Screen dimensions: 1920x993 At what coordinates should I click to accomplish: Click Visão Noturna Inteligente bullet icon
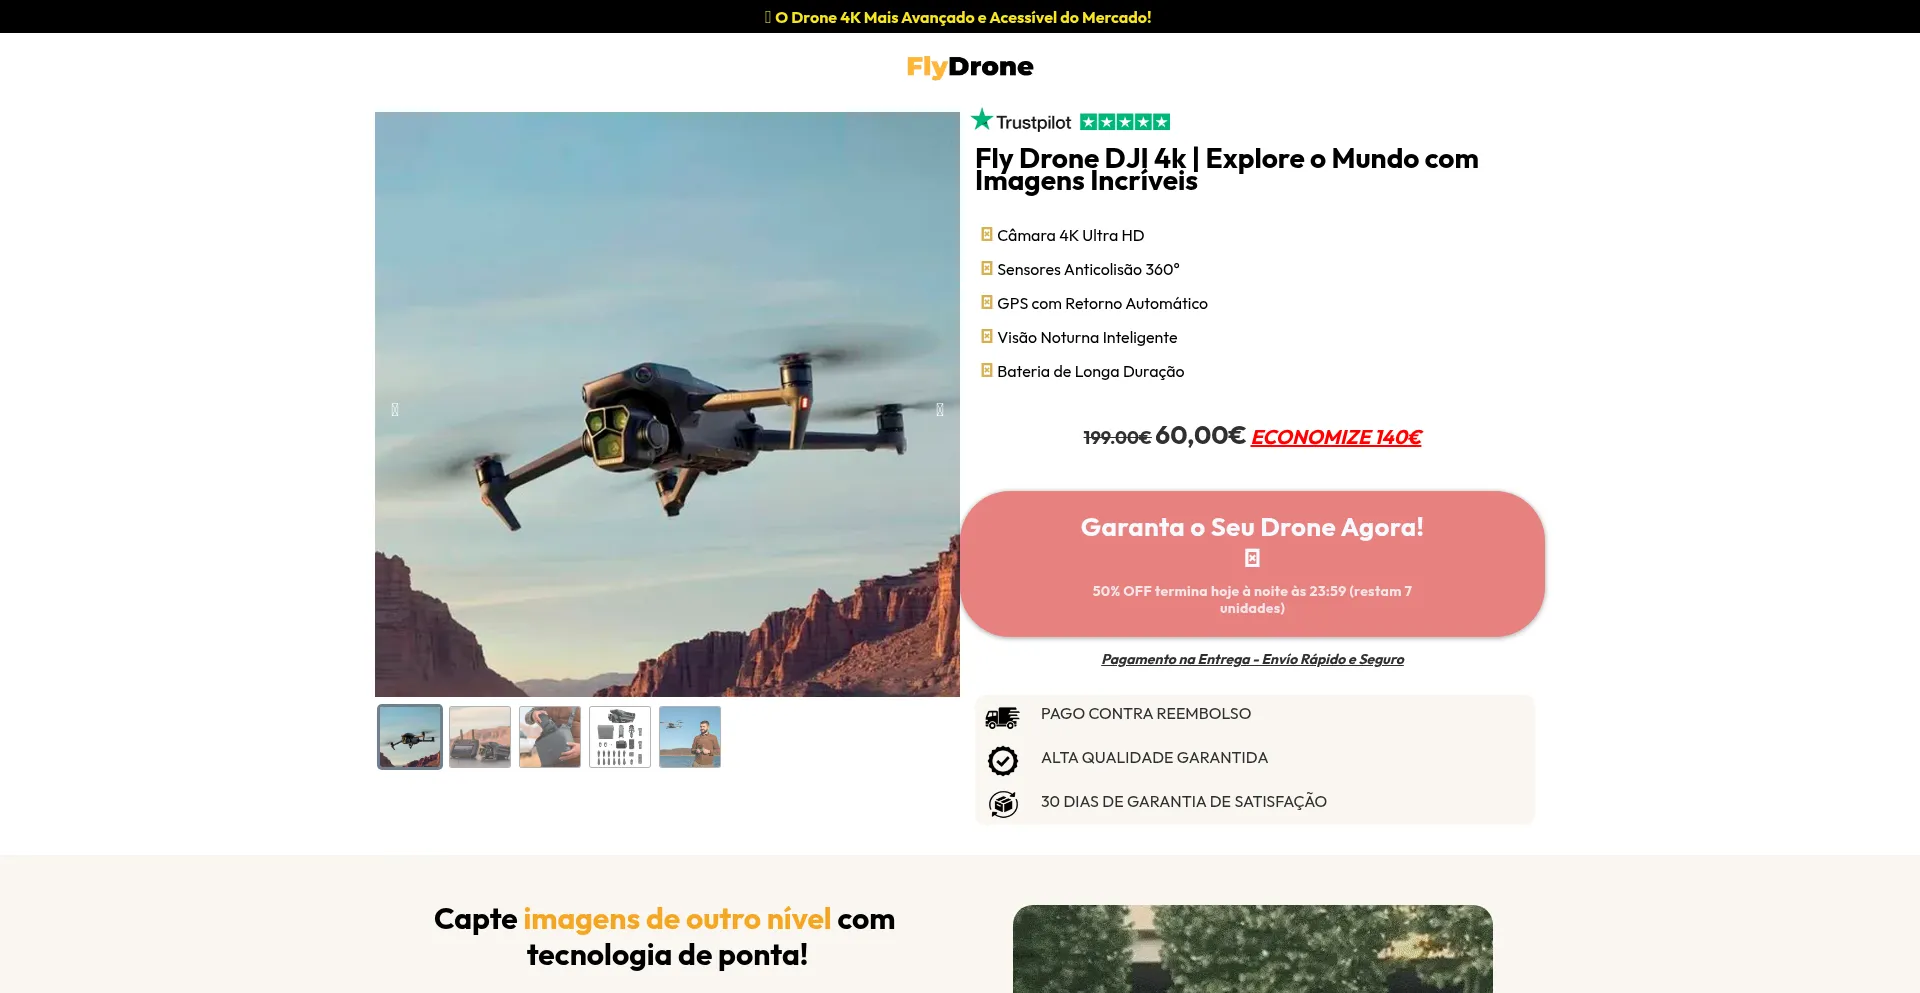click(987, 336)
